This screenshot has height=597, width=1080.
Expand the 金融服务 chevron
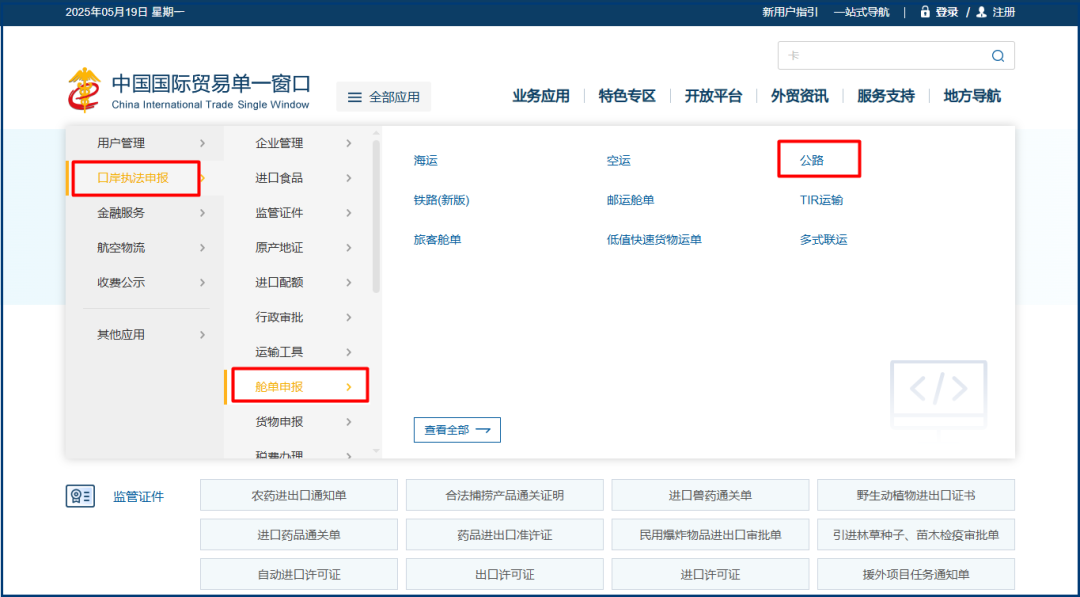[x=202, y=213]
